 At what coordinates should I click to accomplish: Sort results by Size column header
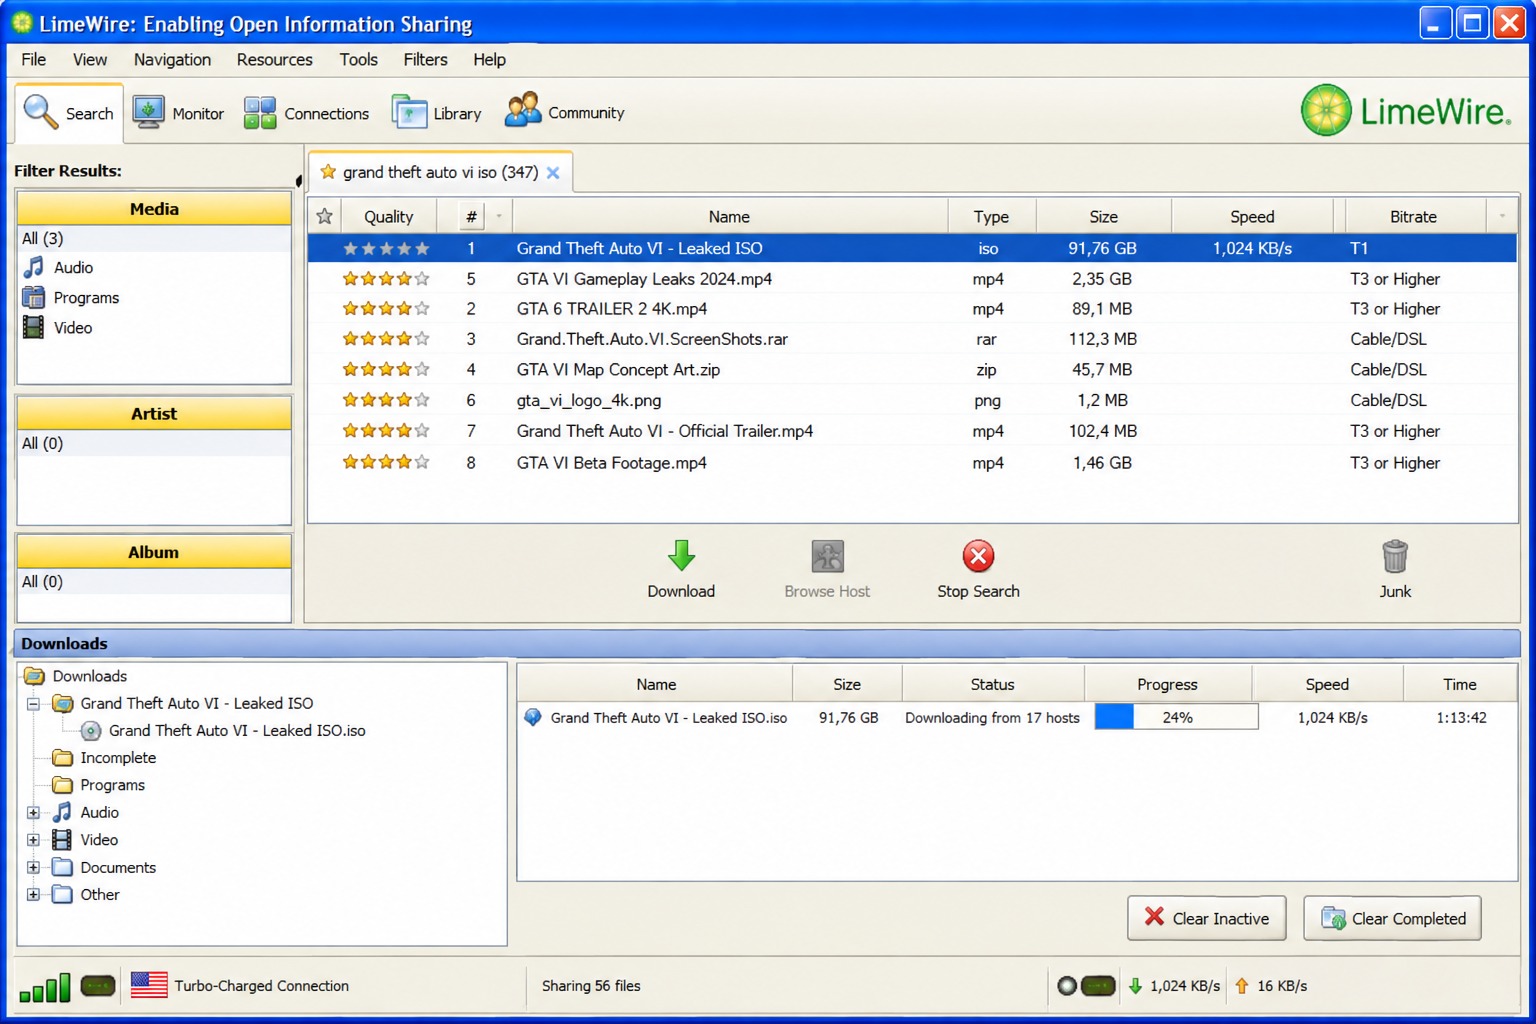coord(1103,216)
